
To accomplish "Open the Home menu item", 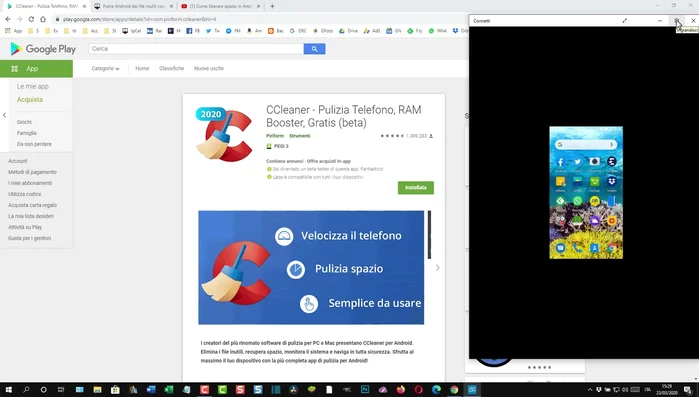I will [x=142, y=69].
